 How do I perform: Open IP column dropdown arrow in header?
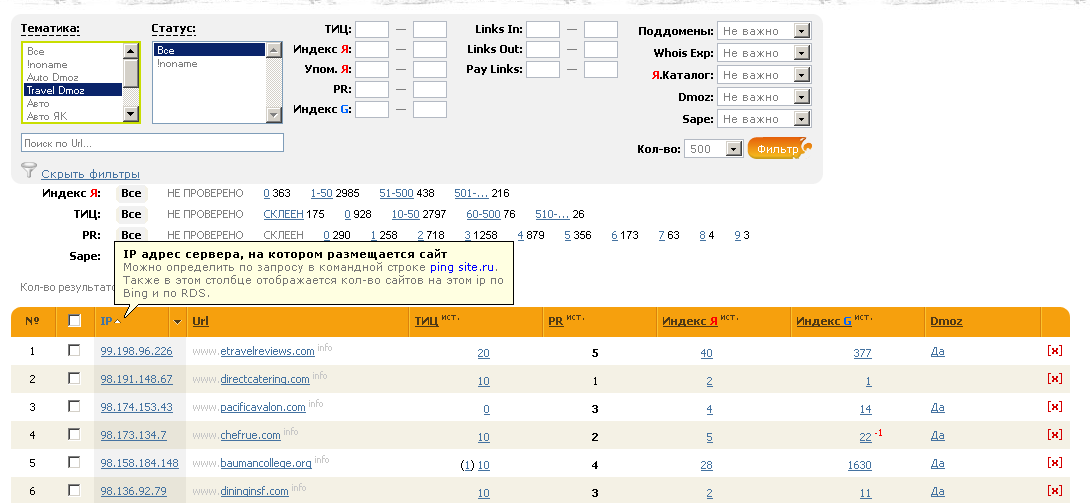tap(177, 322)
